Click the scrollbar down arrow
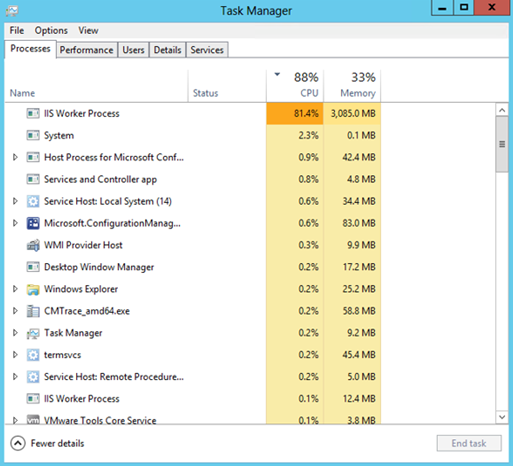The image size is (513, 466). 502,417
